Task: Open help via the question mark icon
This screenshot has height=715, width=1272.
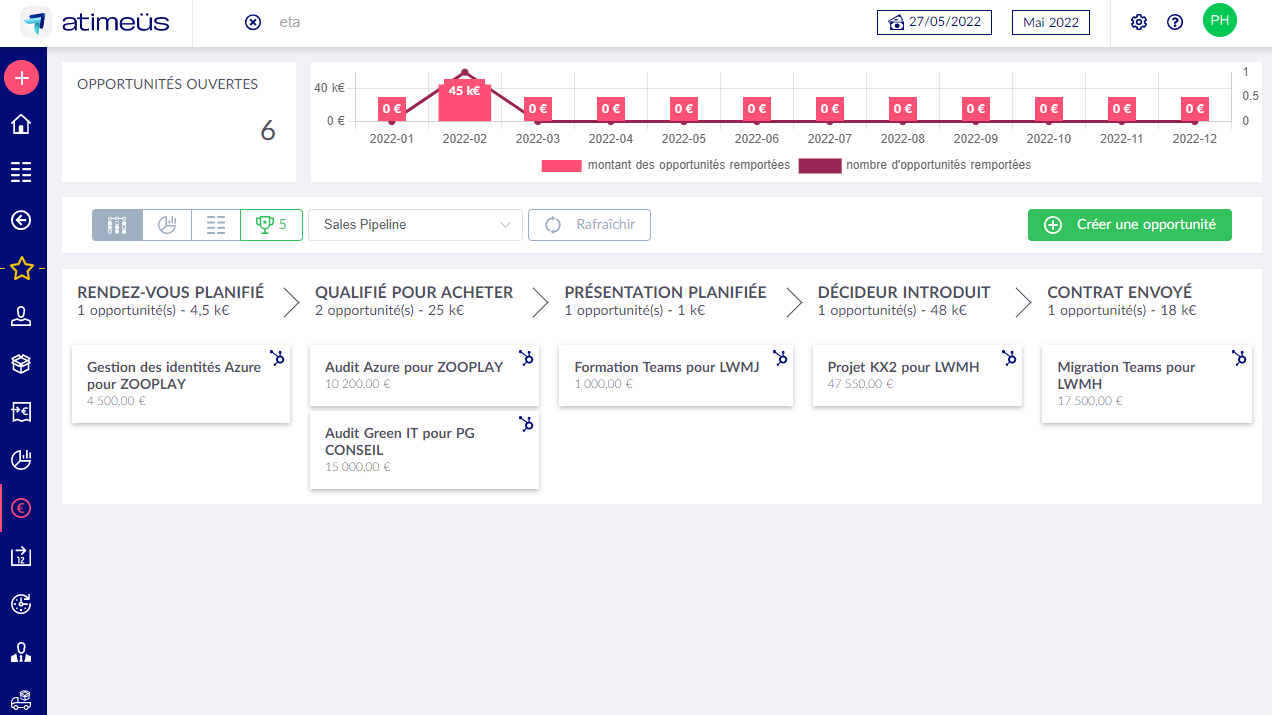Action: (x=1175, y=20)
